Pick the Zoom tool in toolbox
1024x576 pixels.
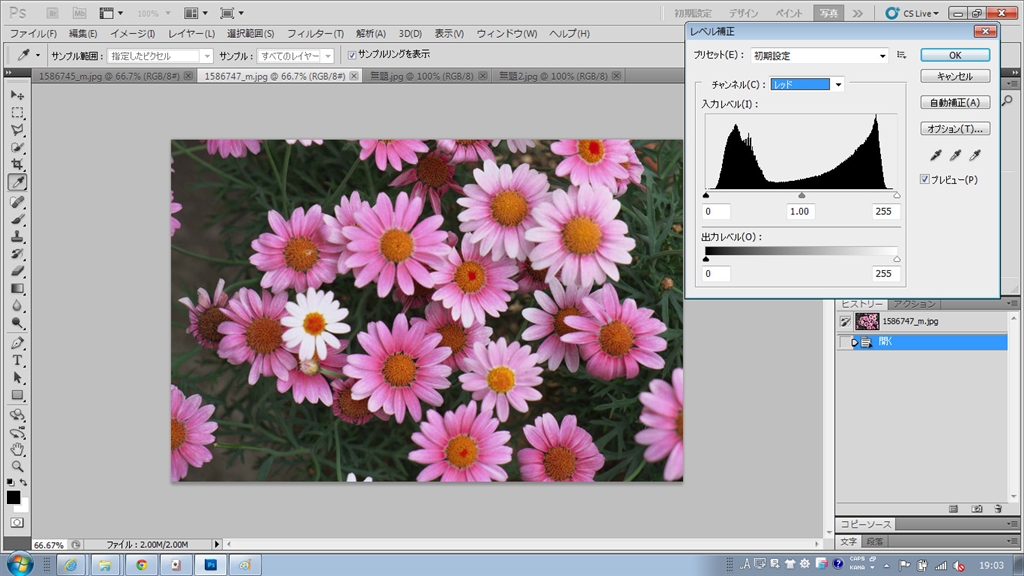[x=17, y=466]
